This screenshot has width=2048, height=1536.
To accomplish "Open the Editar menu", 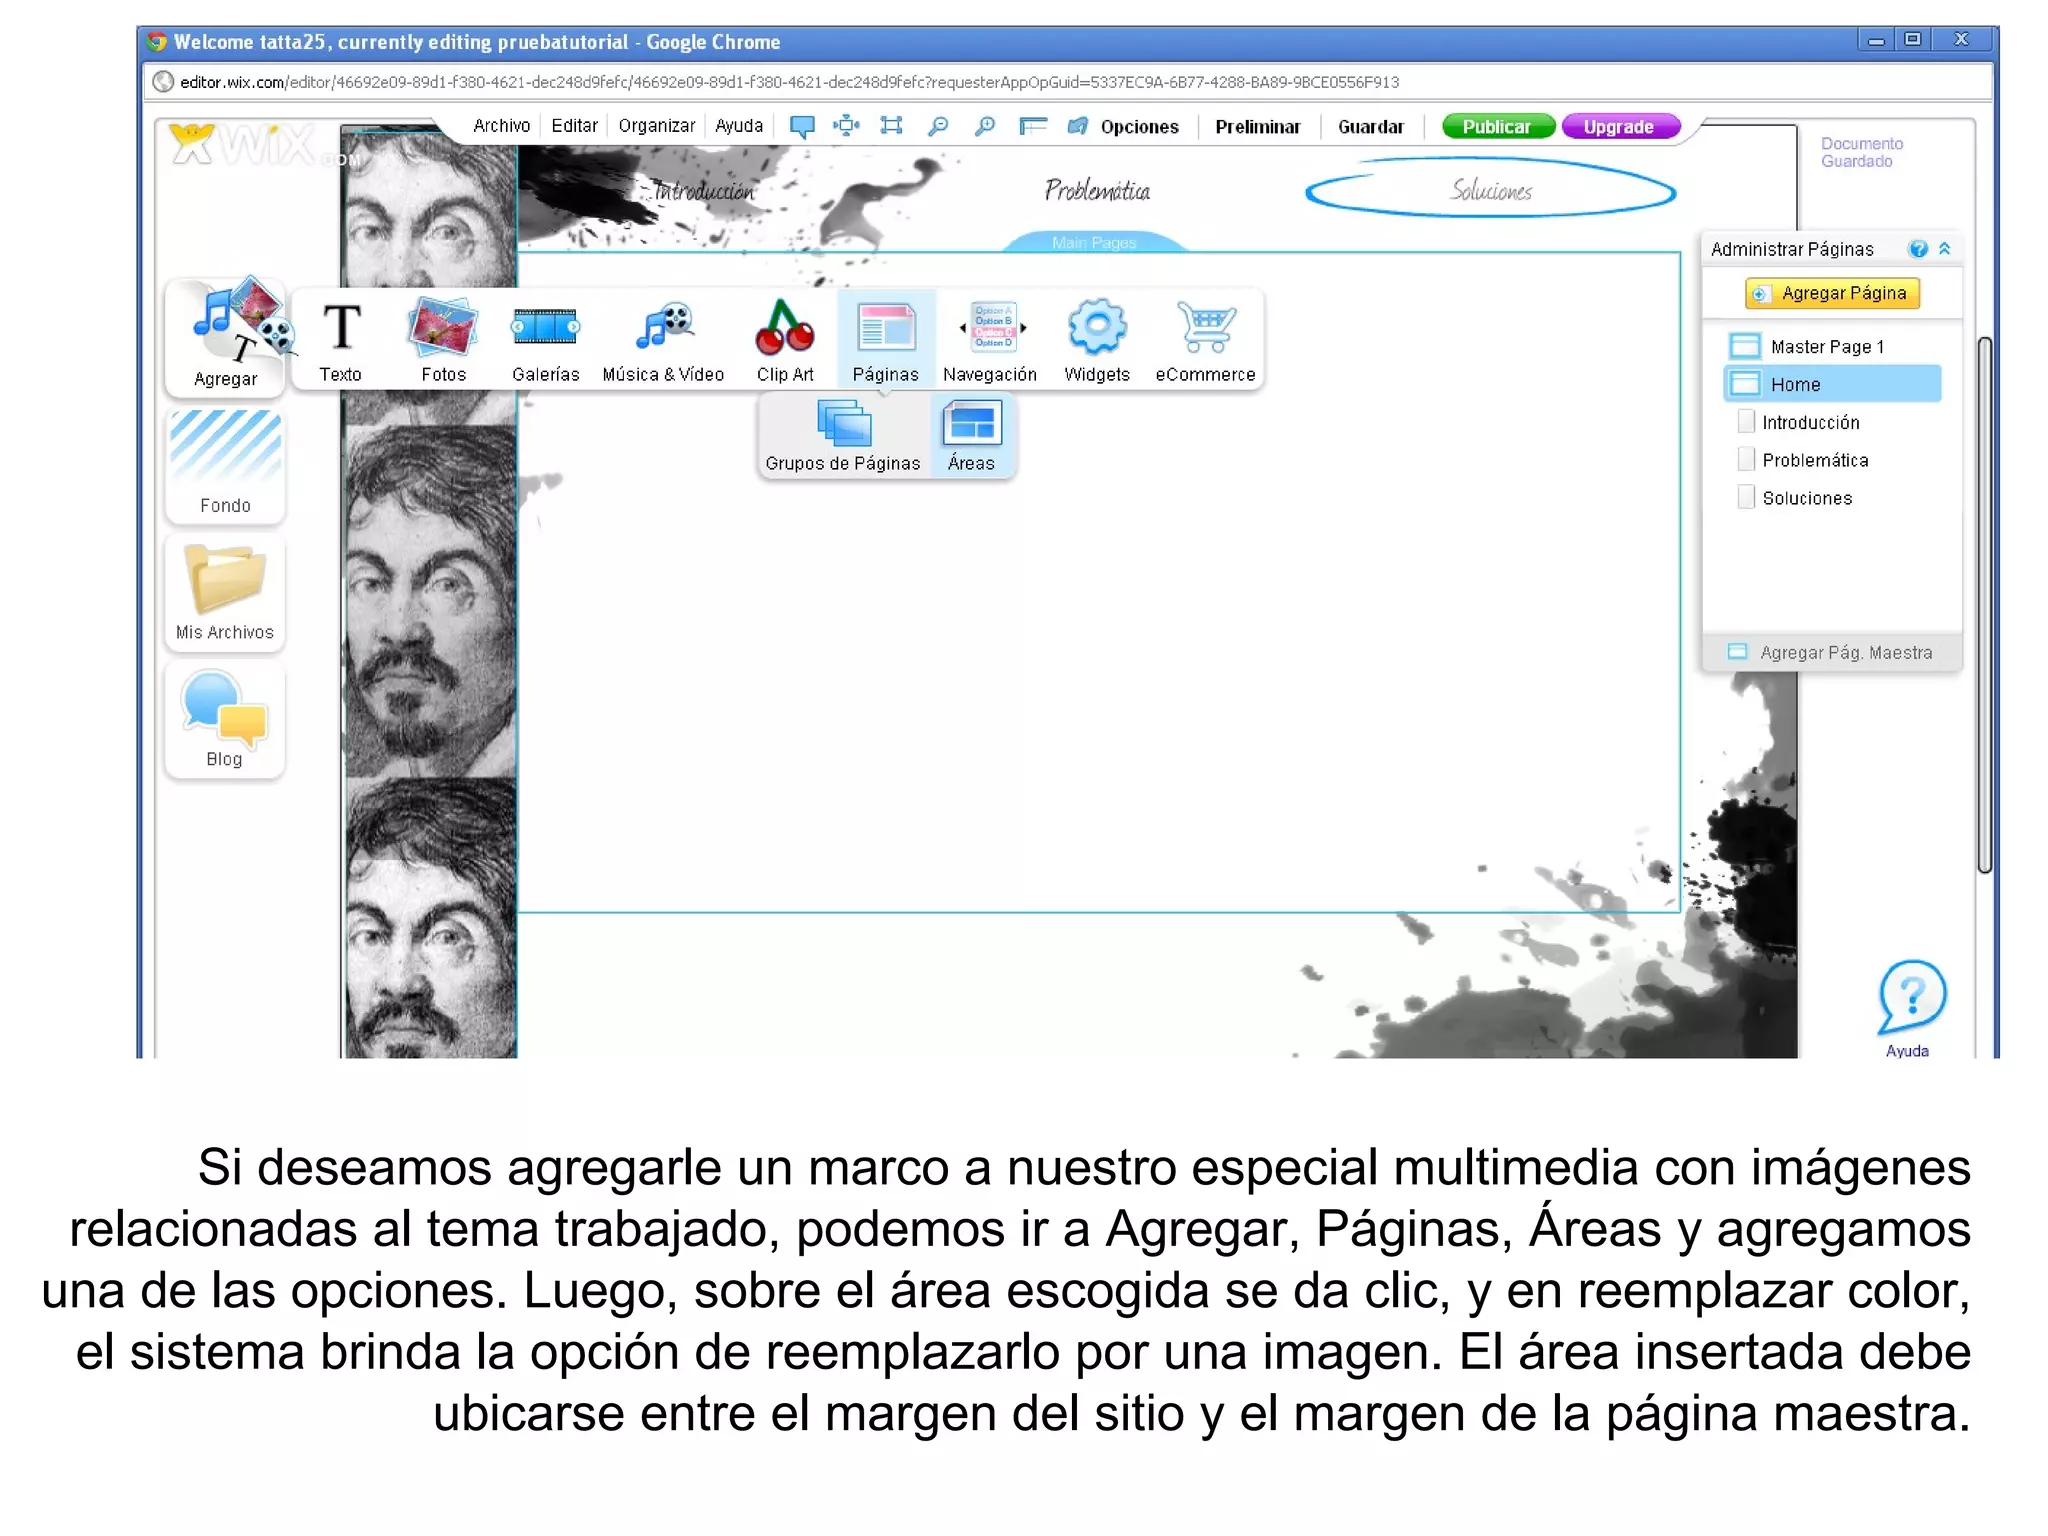I will tap(574, 126).
